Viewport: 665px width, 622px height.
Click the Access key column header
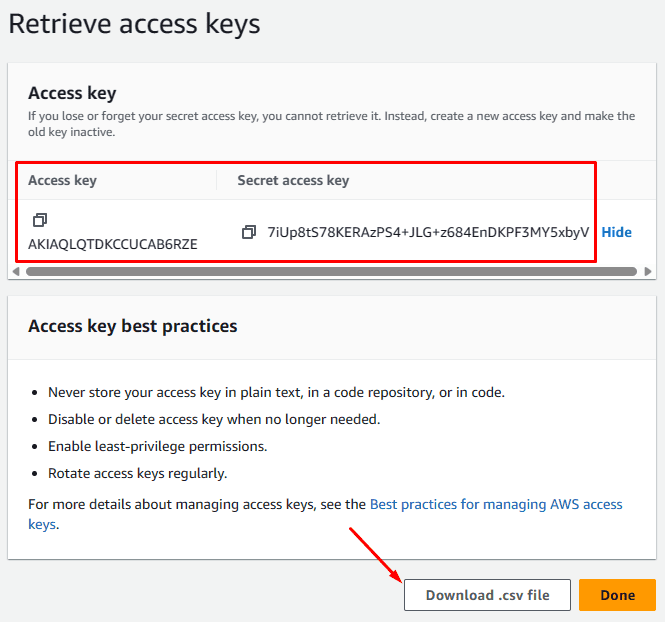click(62, 180)
